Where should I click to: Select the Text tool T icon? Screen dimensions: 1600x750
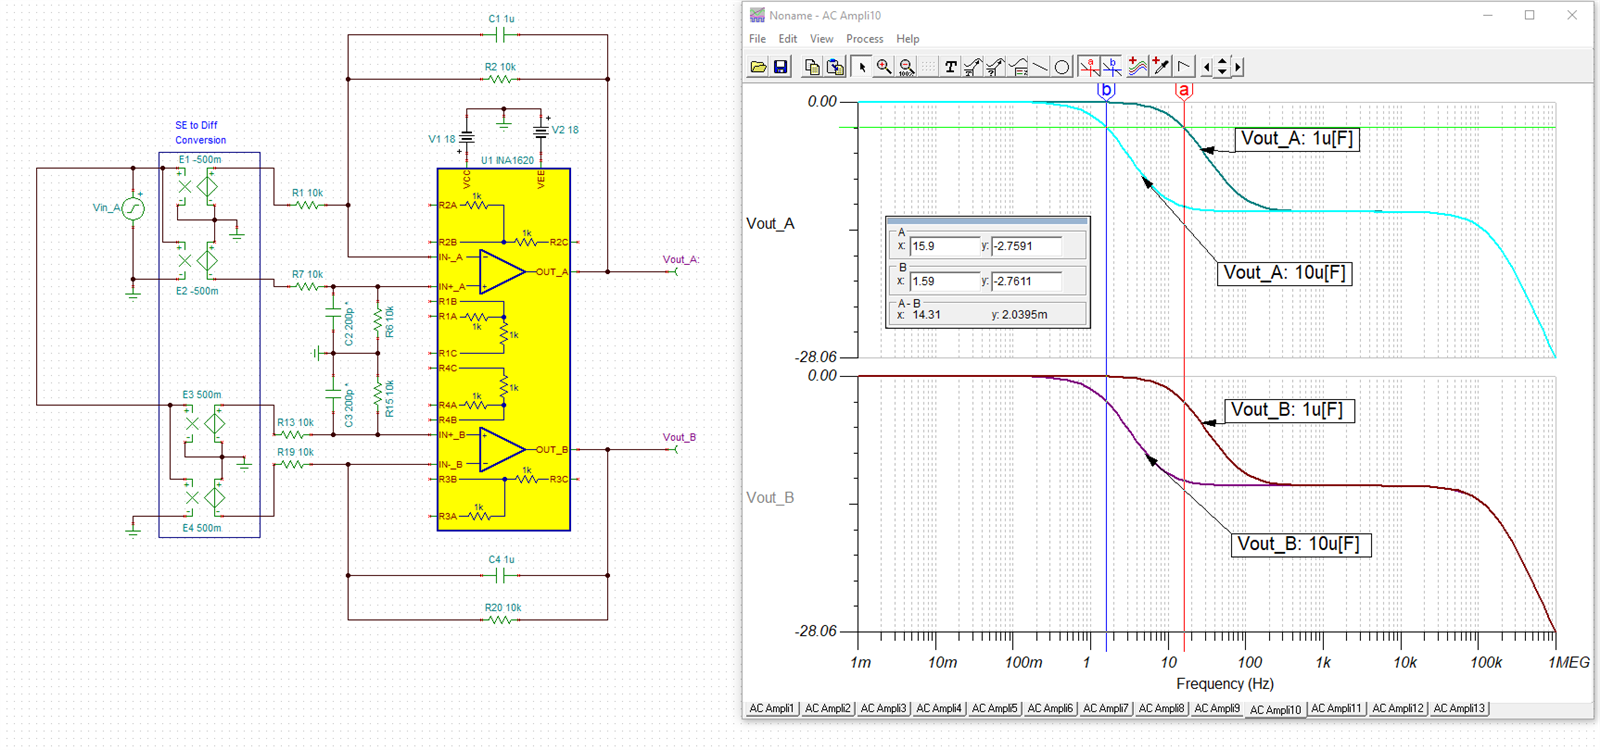coord(950,67)
